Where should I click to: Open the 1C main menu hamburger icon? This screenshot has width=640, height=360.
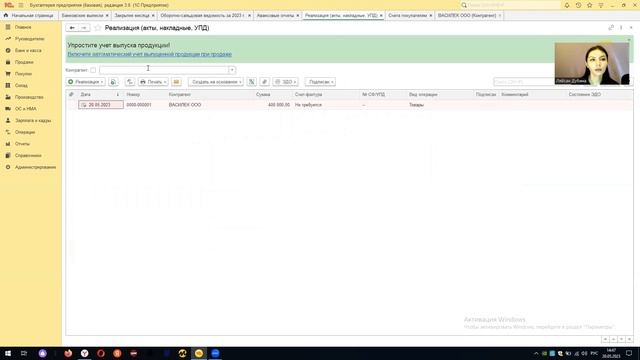click(x=21, y=5)
